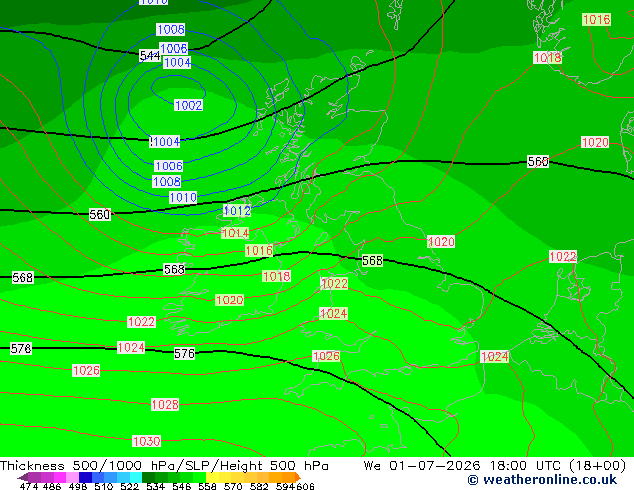Click the red 1030 isobar label
Screen dimensions: 634x490
pyautogui.click(x=146, y=441)
